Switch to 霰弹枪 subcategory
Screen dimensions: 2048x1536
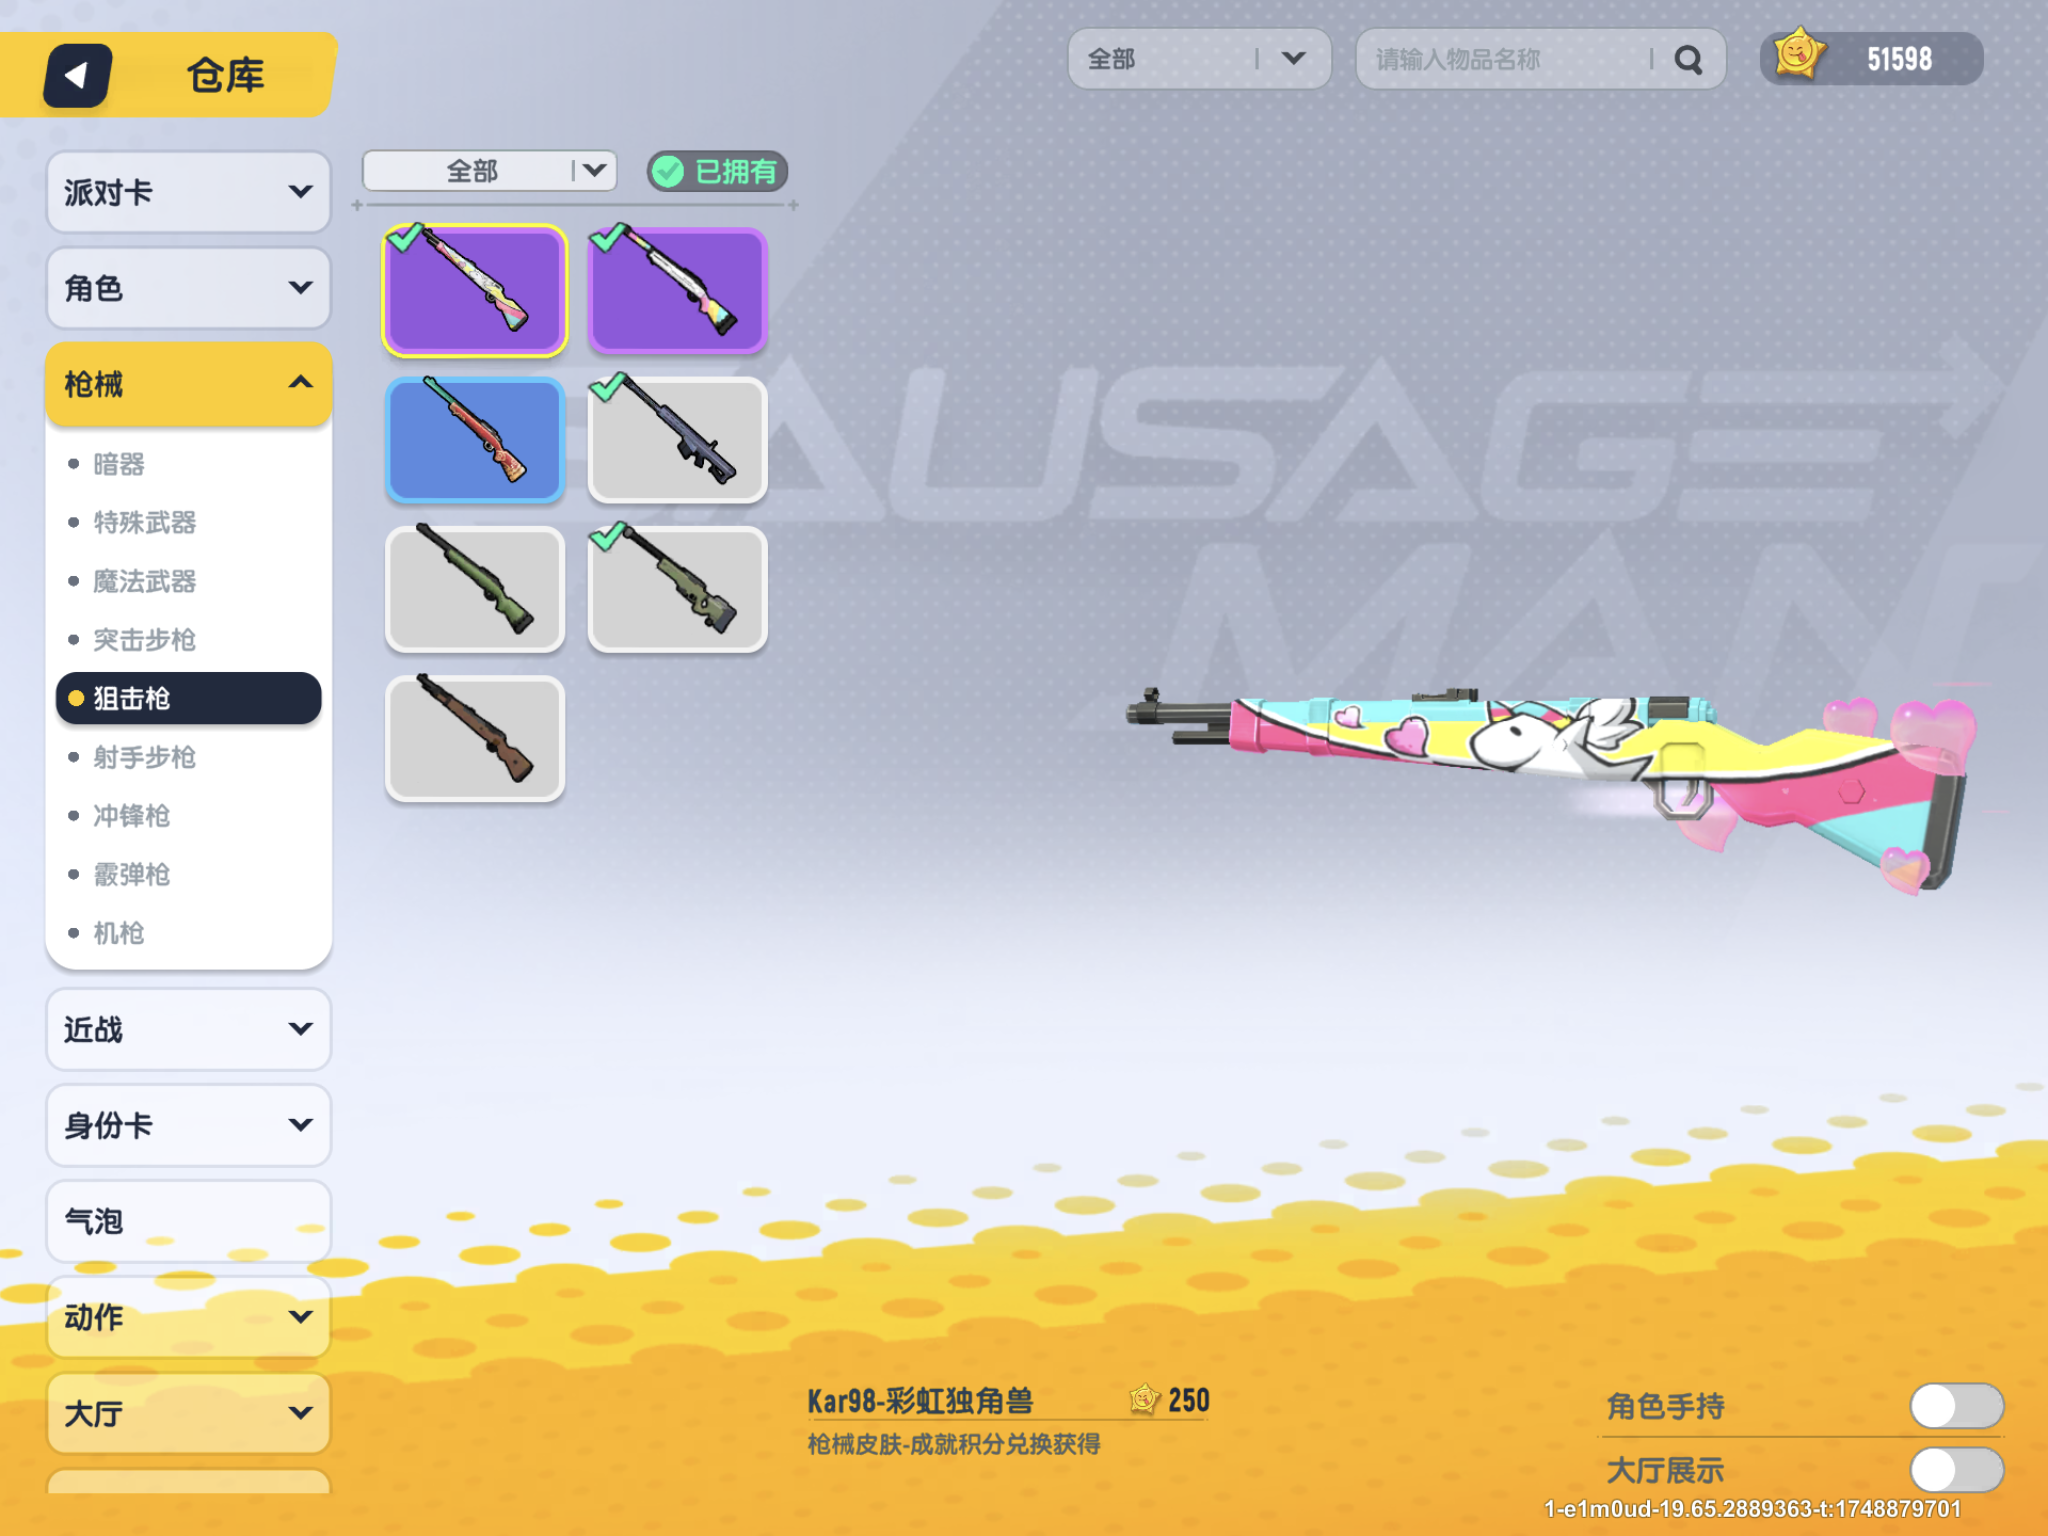pyautogui.click(x=132, y=874)
